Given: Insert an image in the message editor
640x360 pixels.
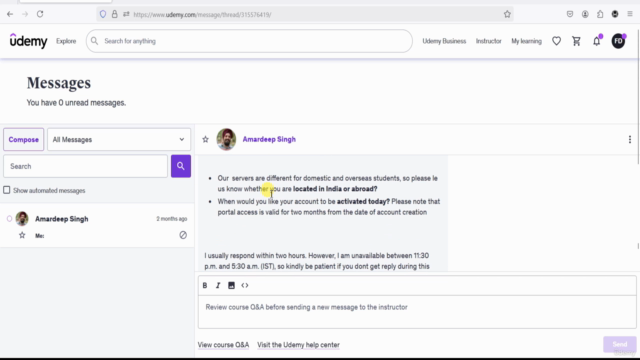Looking at the screenshot, I should tap(231, 285).
